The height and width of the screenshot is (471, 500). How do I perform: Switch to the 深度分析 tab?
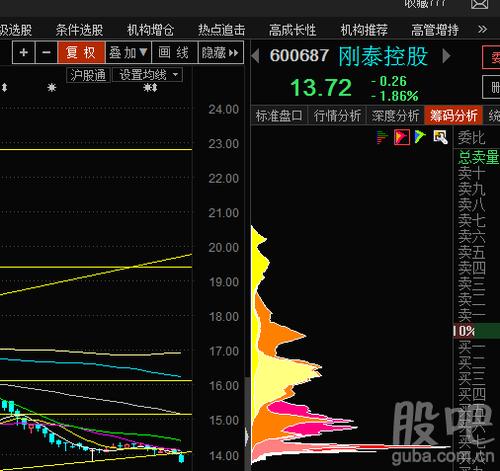pos(395,116)
